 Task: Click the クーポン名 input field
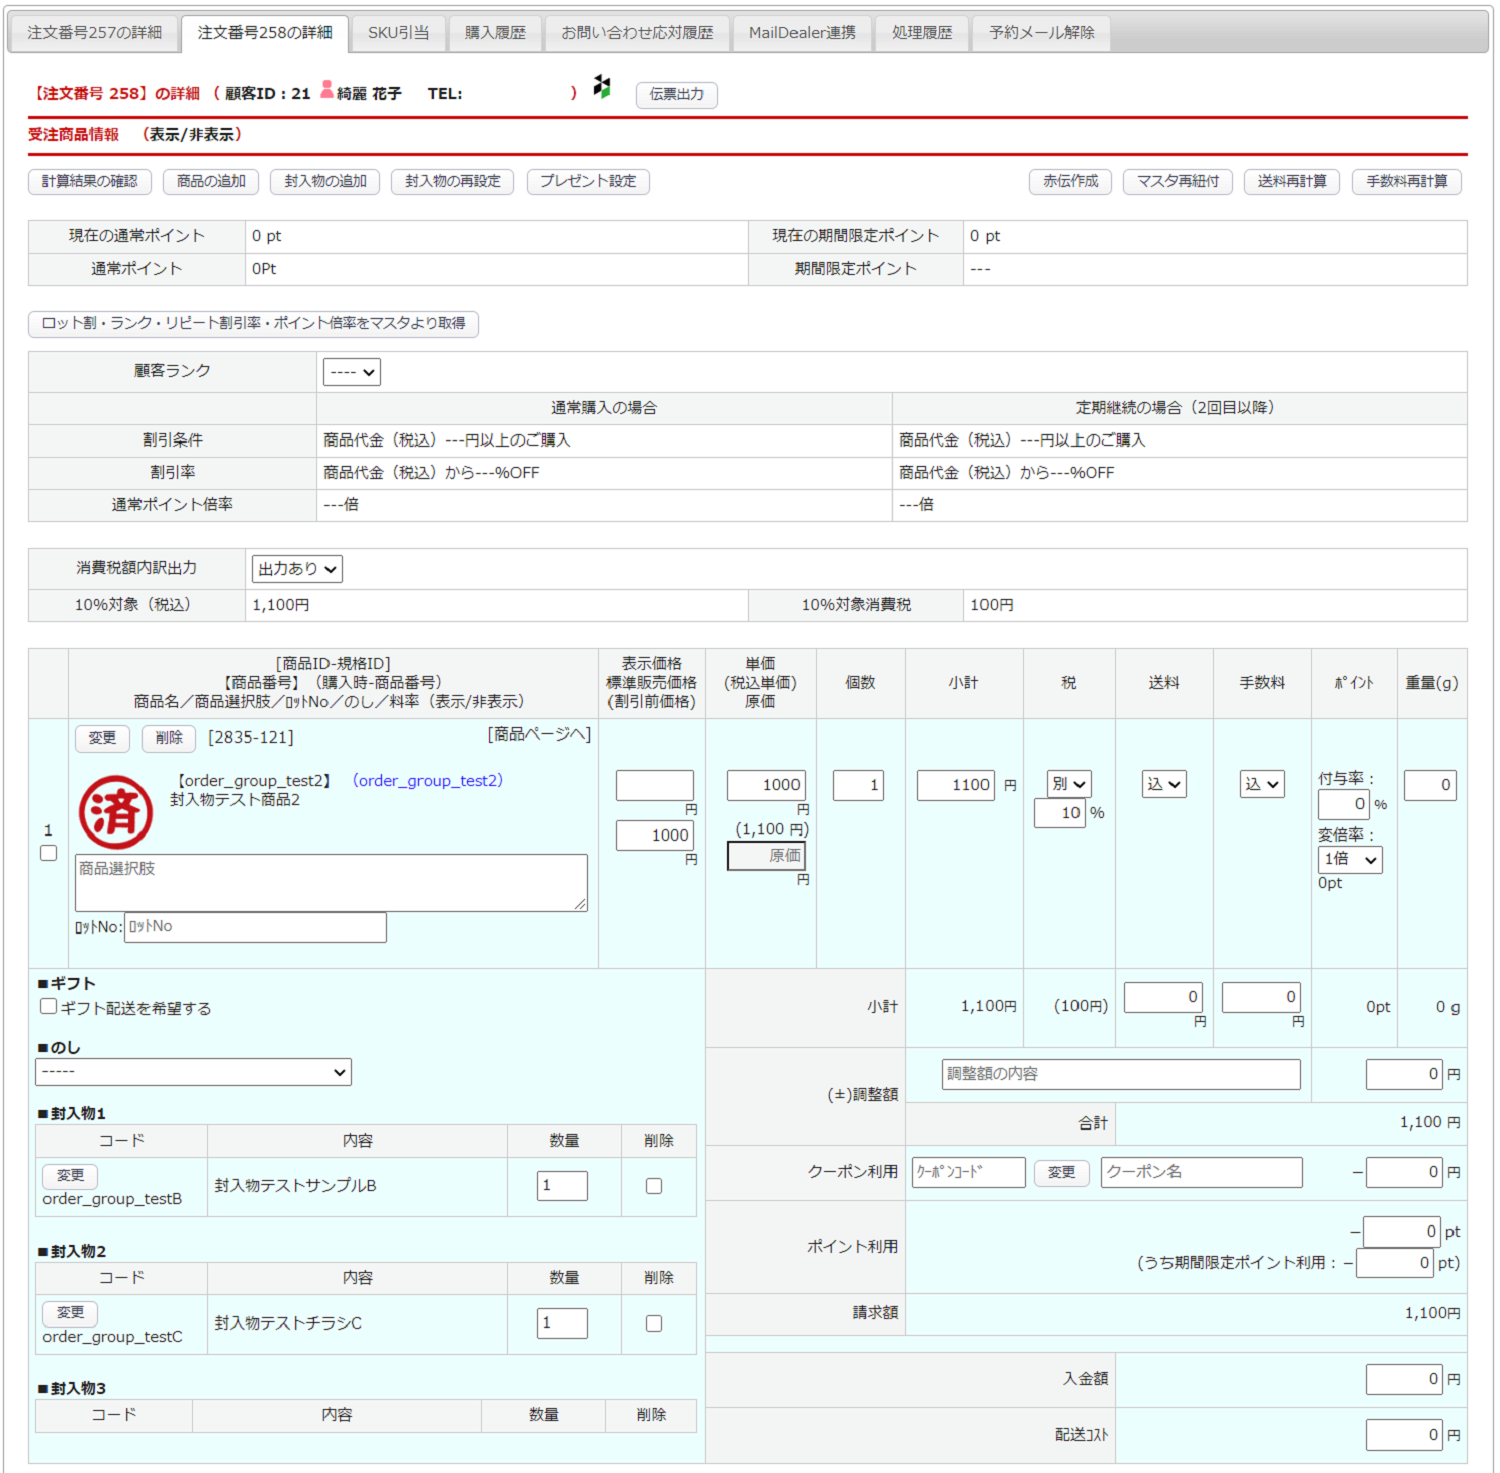coord(1201,1172)
